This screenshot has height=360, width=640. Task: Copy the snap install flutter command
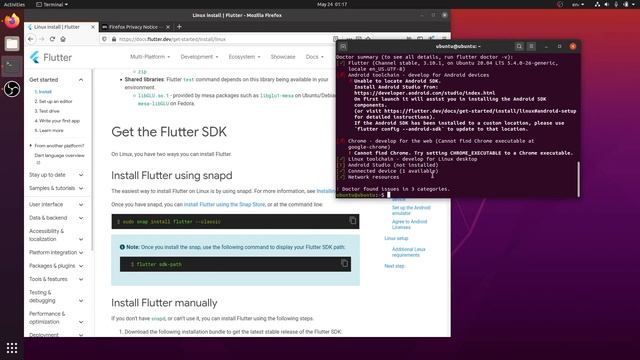click(352, 221)
